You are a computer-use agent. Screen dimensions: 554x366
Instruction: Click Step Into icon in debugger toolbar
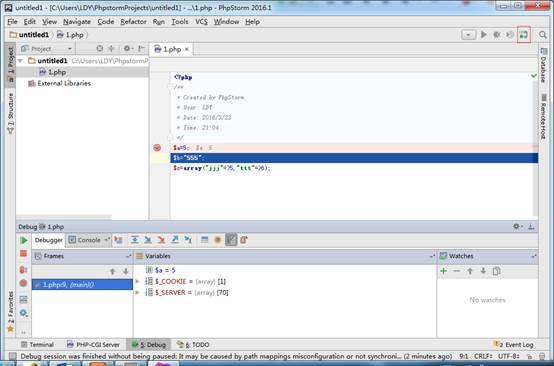tap(148, 240)
